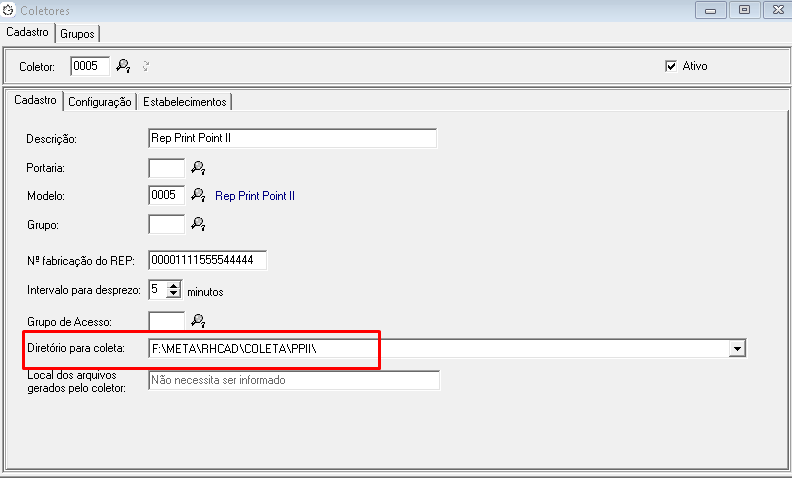Open the Grupo lookup magnifier
The height and width of the screenshot is (478, 792).
pyautogui.click(x=198, y=223)
